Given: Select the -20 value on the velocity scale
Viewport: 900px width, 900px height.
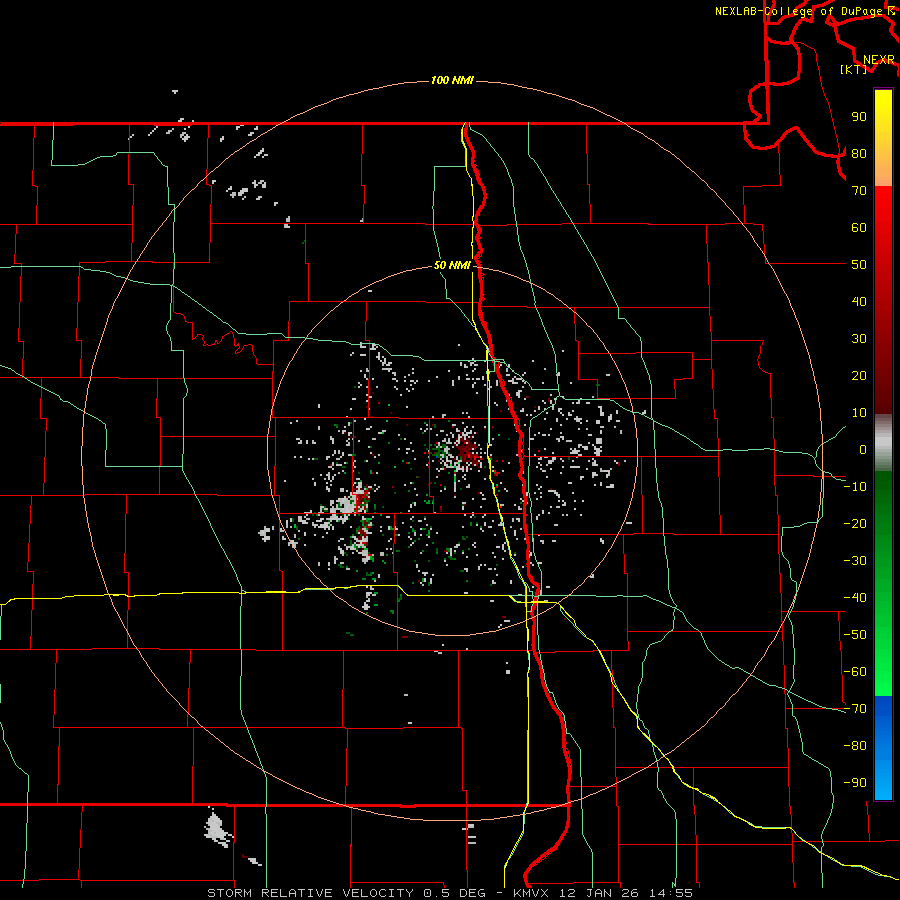Looking at the screenshot, I should tap(855, 523).
